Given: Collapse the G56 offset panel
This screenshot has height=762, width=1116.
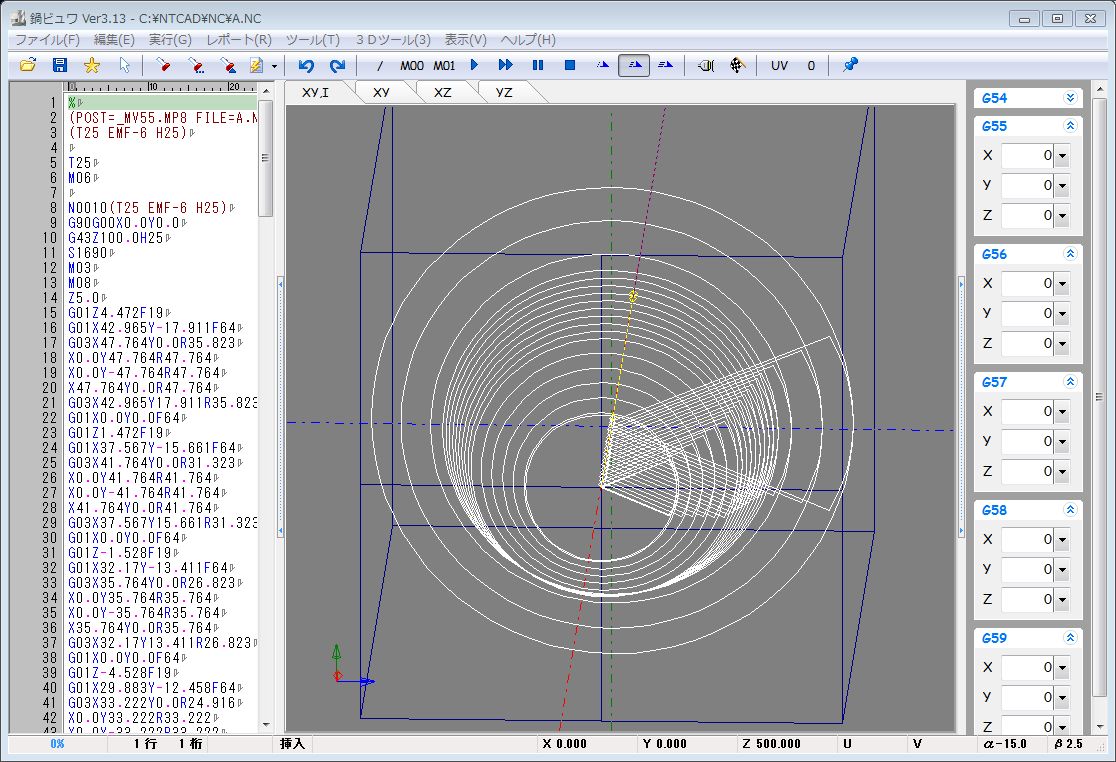Looking at the screenshot, I should (1070, 254).
